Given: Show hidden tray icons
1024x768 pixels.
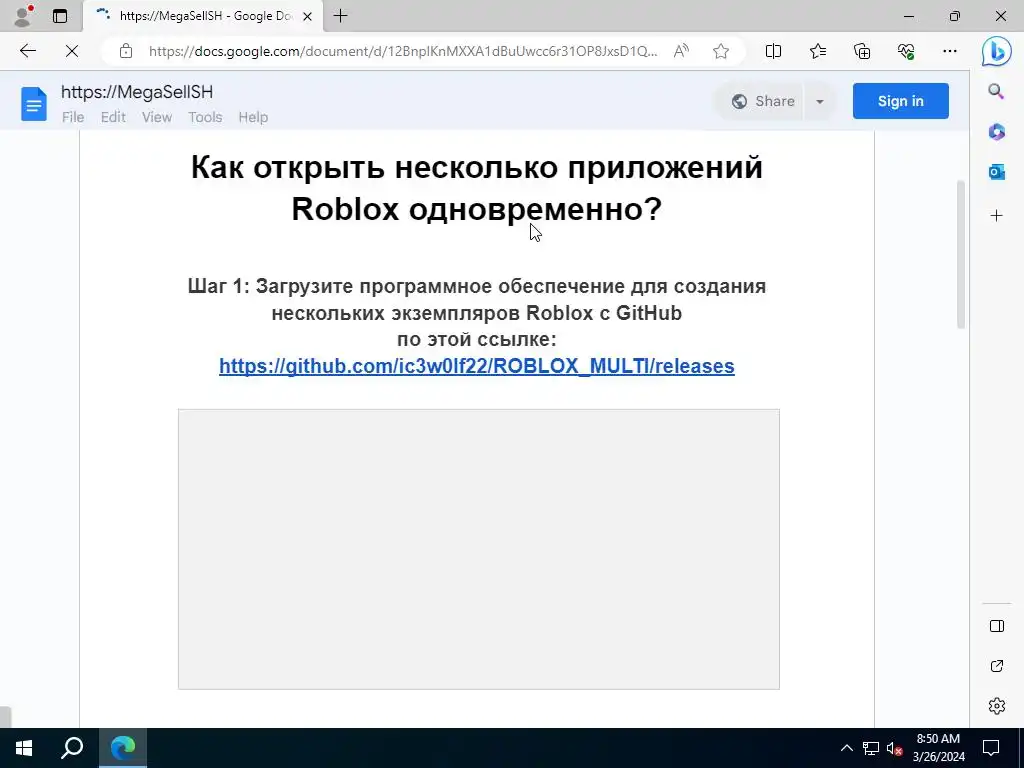Looking at the screenshot, I should point(846,748).
